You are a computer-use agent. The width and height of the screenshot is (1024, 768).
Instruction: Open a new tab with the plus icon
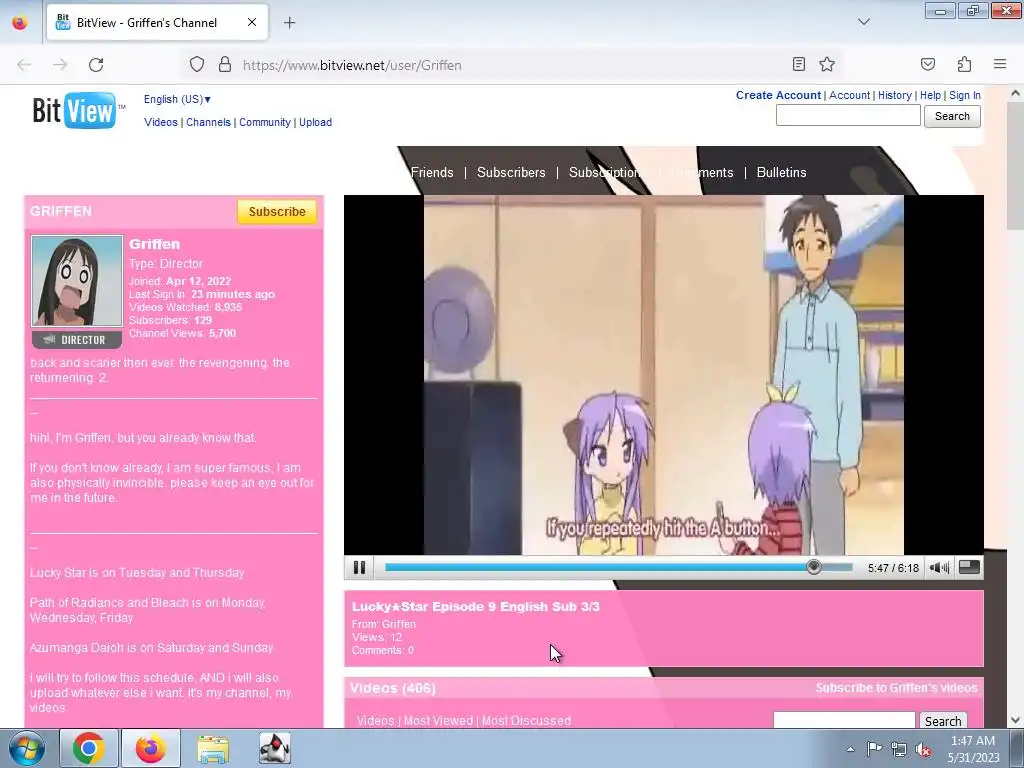[x=289, y=23]
